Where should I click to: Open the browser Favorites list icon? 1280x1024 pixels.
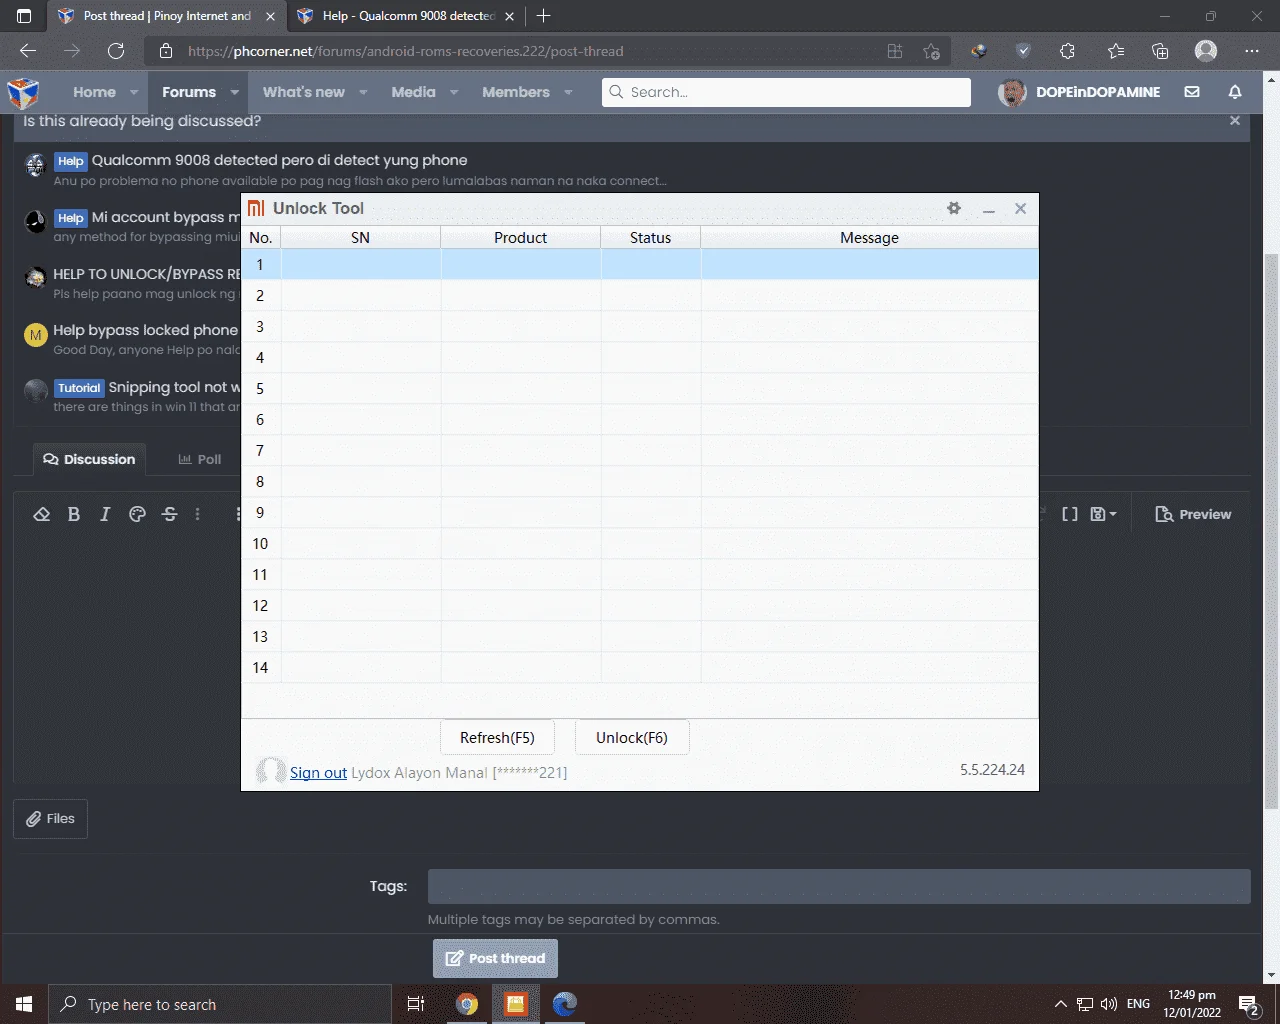(1116, 51)
